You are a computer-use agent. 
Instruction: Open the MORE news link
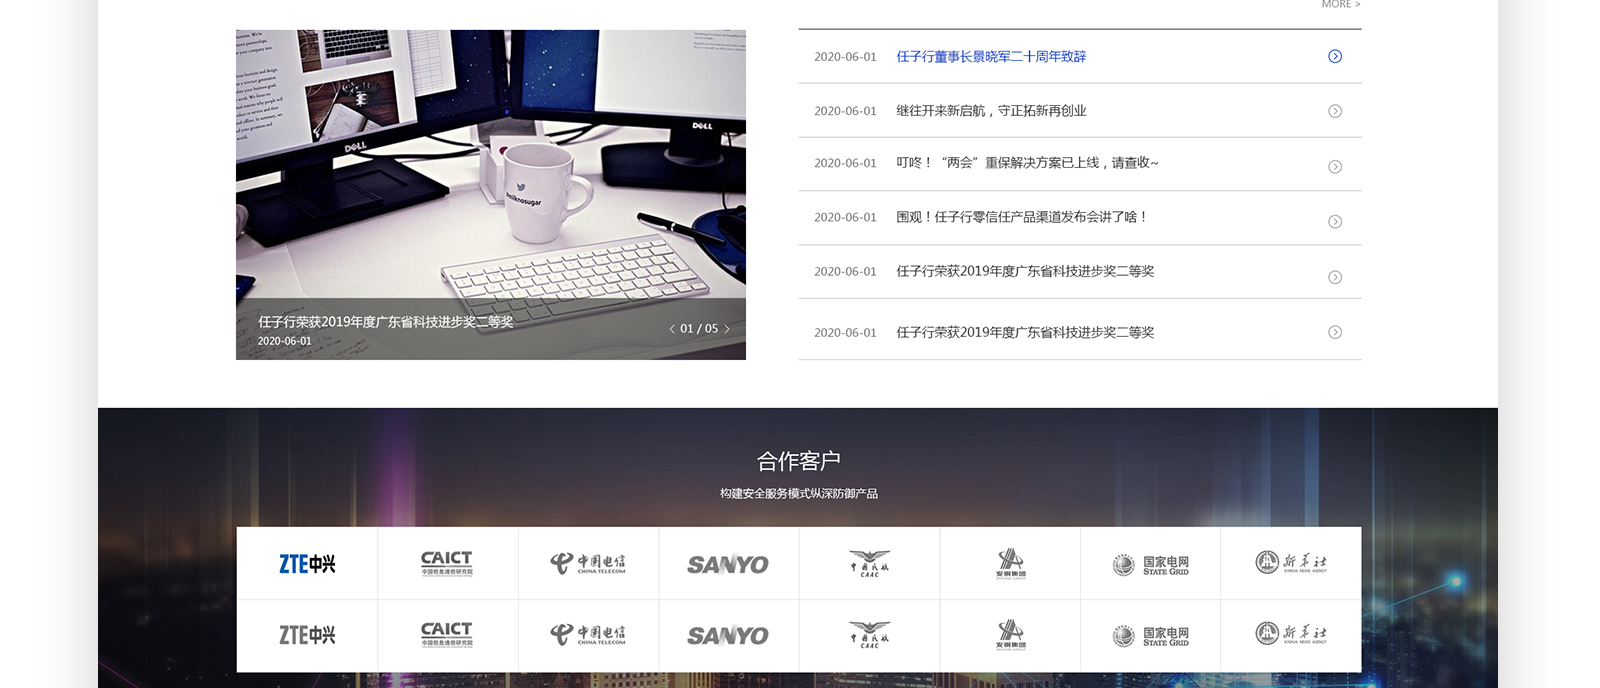(1340, 5)
